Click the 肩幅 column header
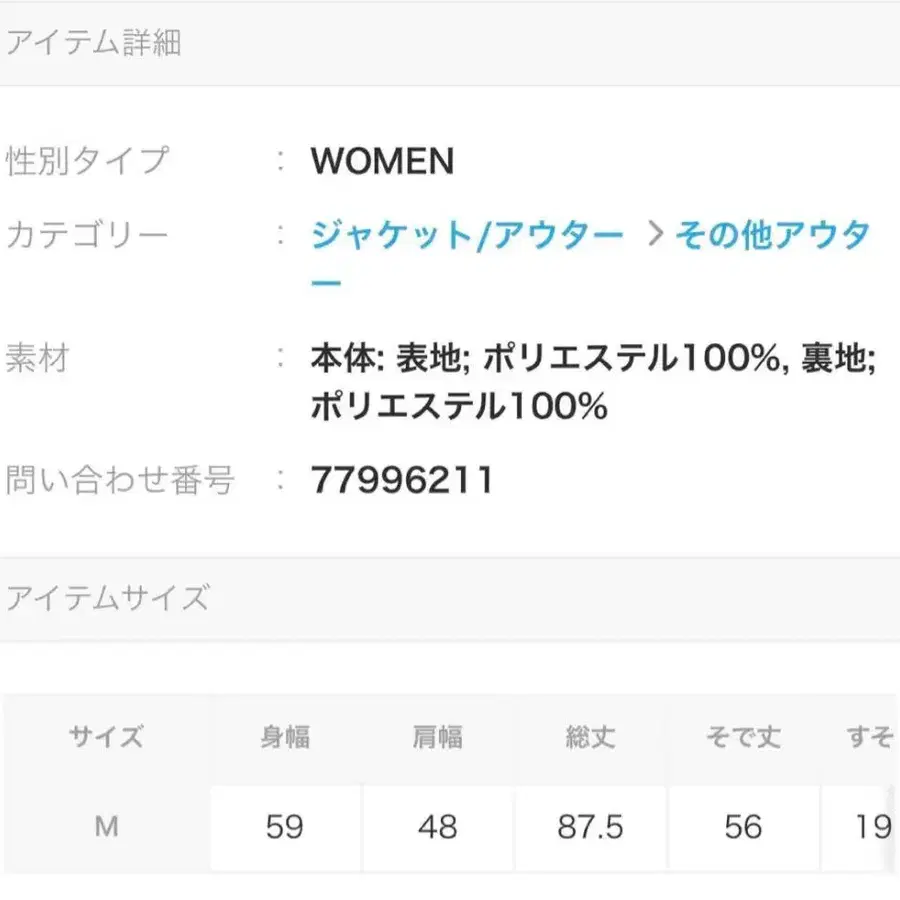Viewport: 900px width, 900px height. pos(437,738)
